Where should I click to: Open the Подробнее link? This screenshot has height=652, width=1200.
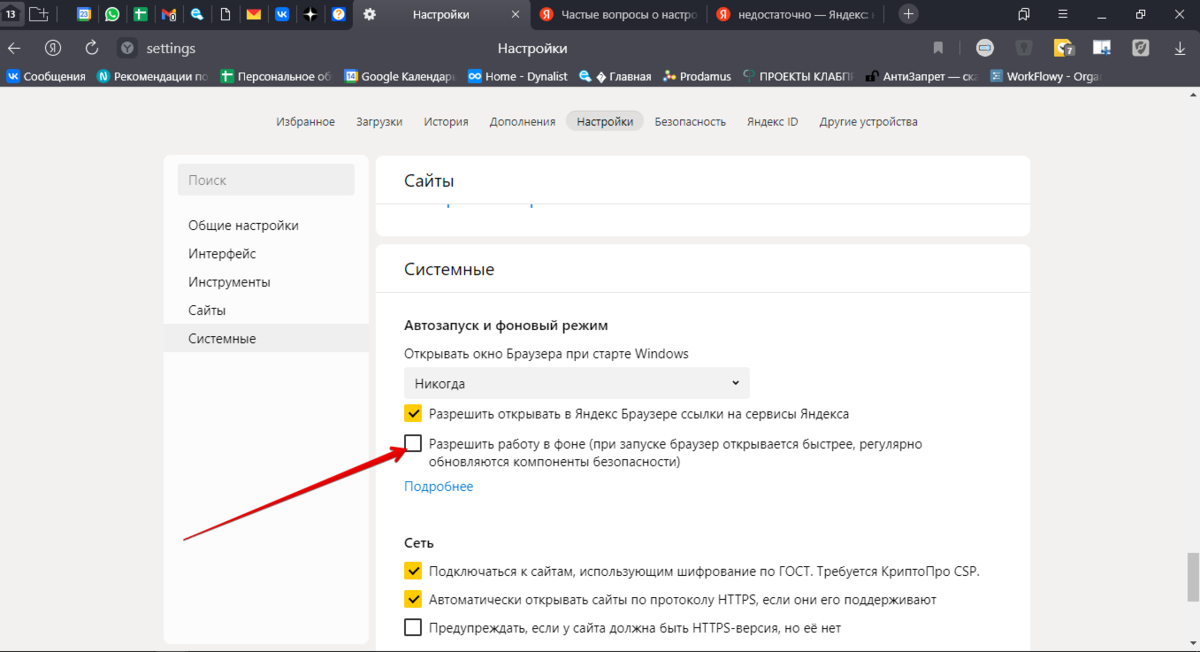point(438,486)
